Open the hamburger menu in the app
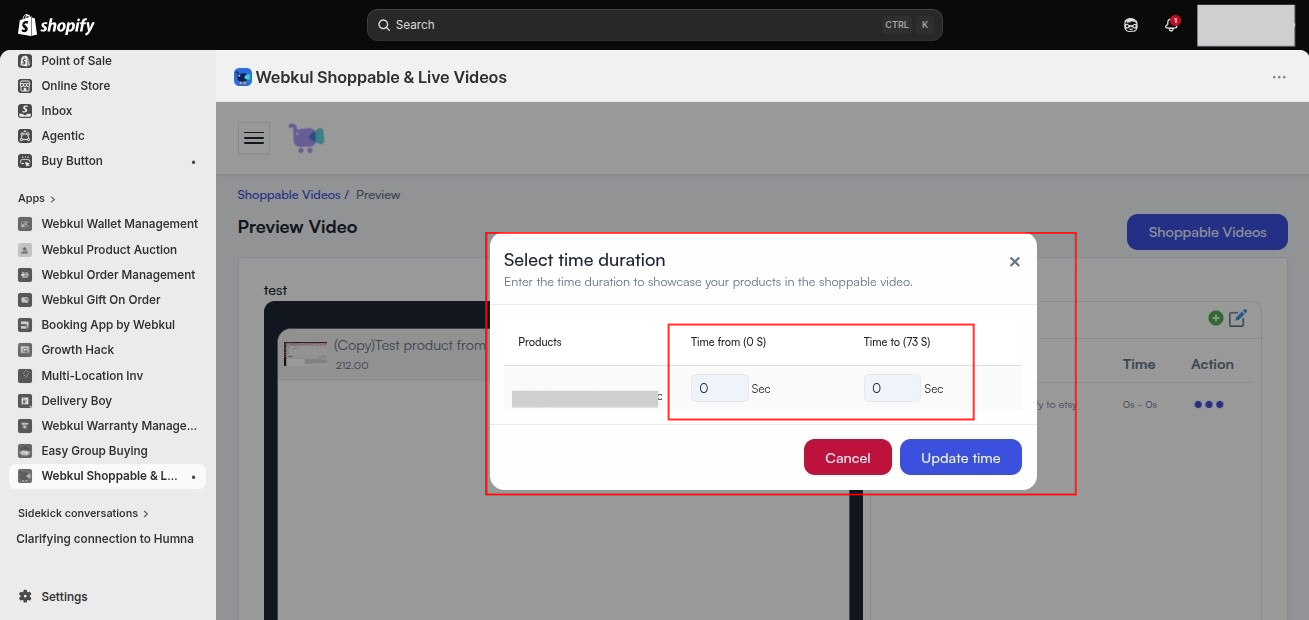The height and width of the screenshot is (620, 1309). click(254, 138)
